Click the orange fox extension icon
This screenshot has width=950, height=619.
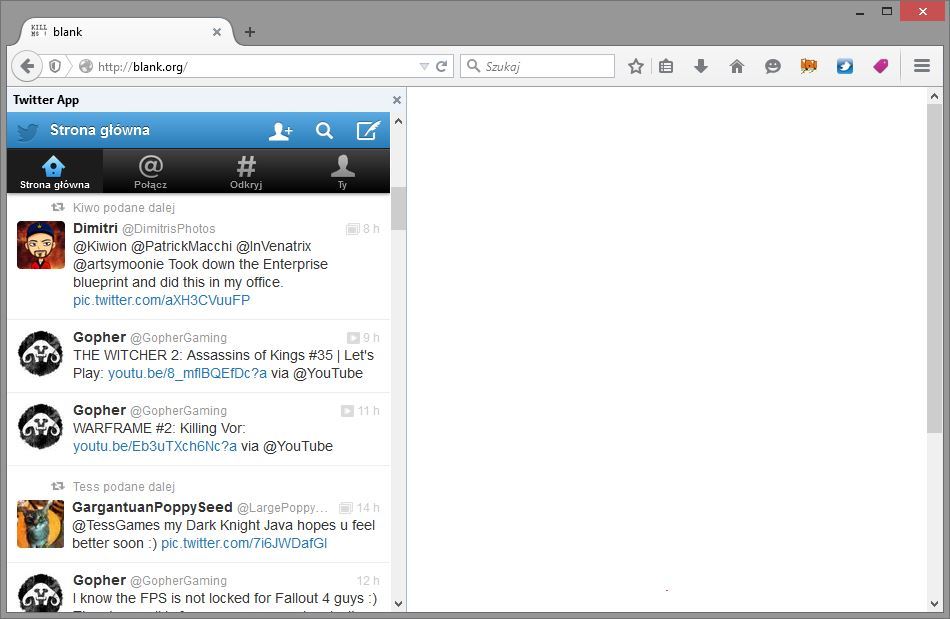(808, 66)
